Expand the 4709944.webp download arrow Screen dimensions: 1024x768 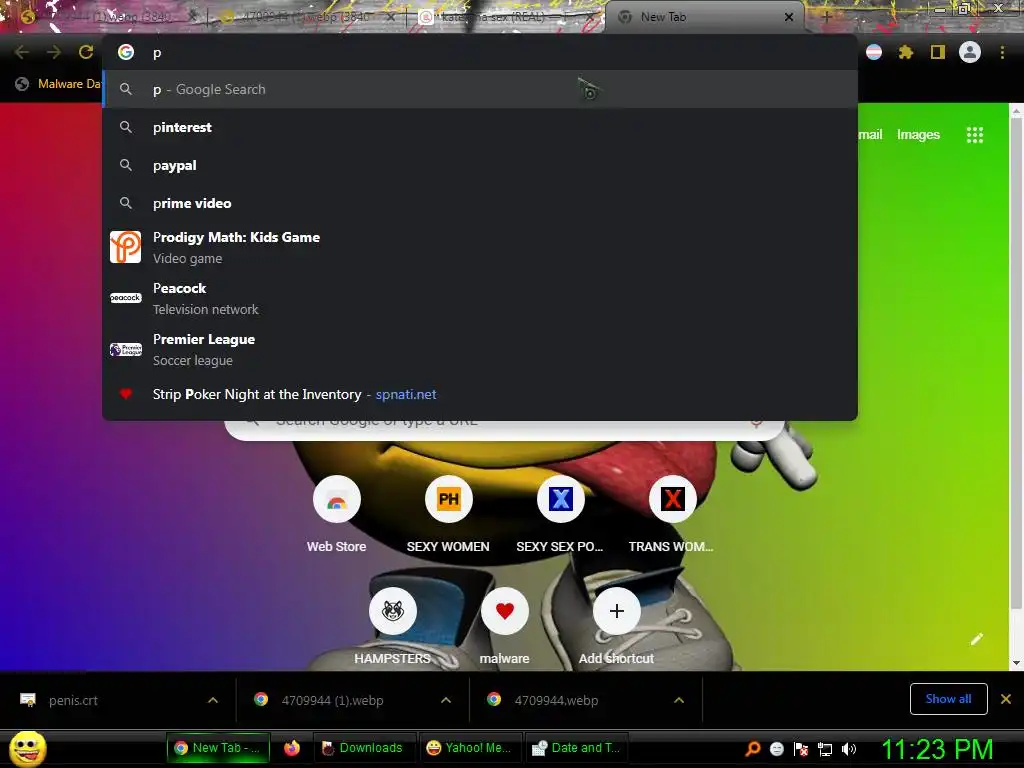click(x=679, y=700)
